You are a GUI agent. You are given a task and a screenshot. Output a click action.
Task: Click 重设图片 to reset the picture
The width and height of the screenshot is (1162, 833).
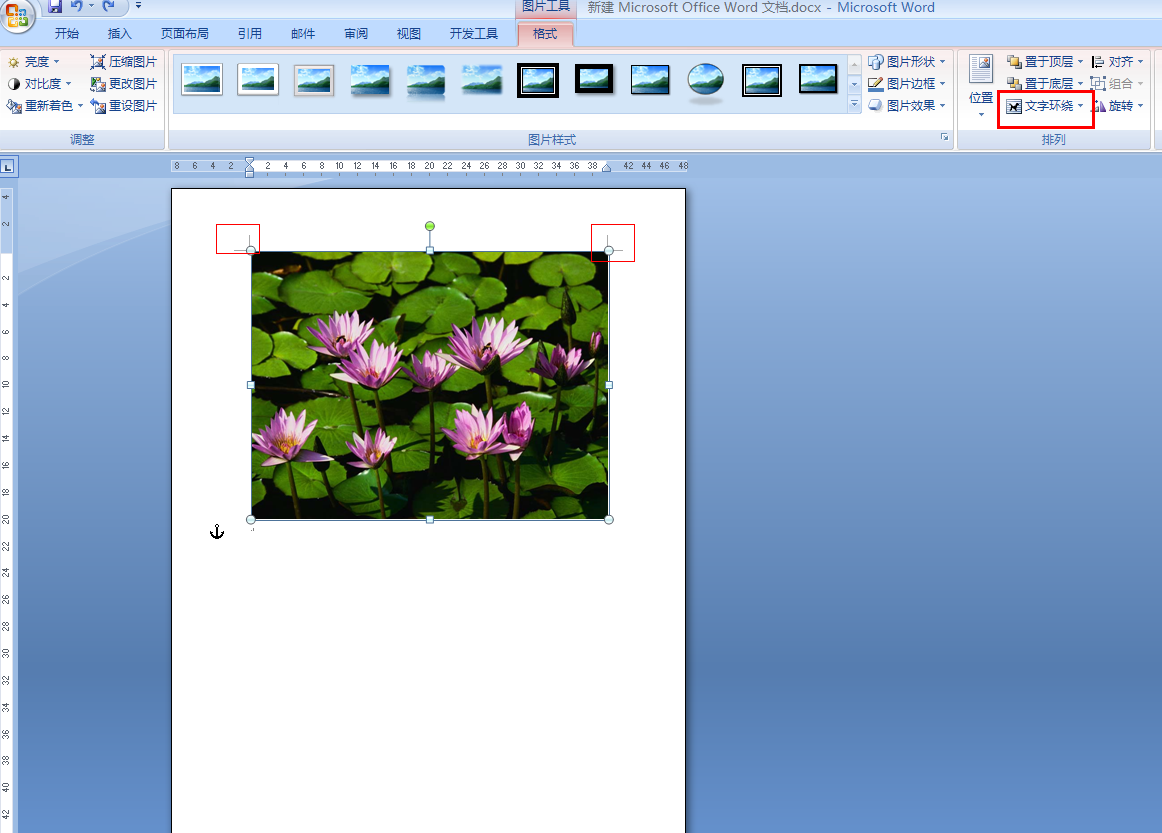(x=124, y=105)
